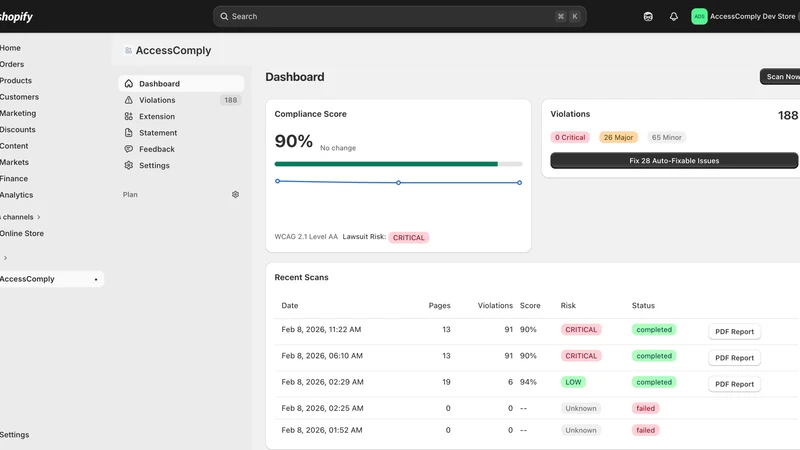800x450 pixels.
Task: Open the Sidekick assistant icon in top bar
Action: coord(648,16)
